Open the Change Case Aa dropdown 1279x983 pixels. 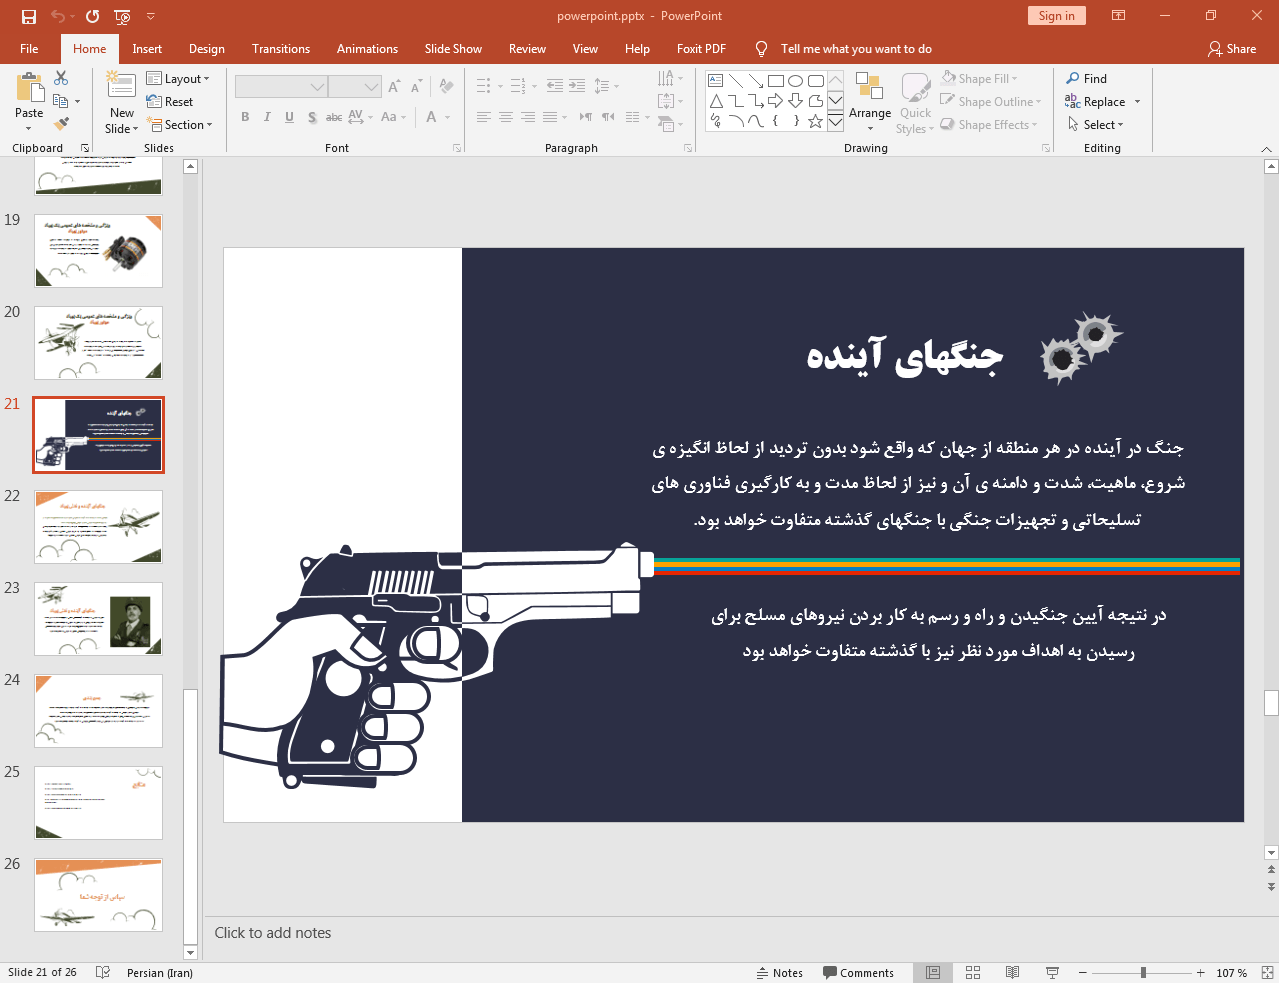pos(393,117)
